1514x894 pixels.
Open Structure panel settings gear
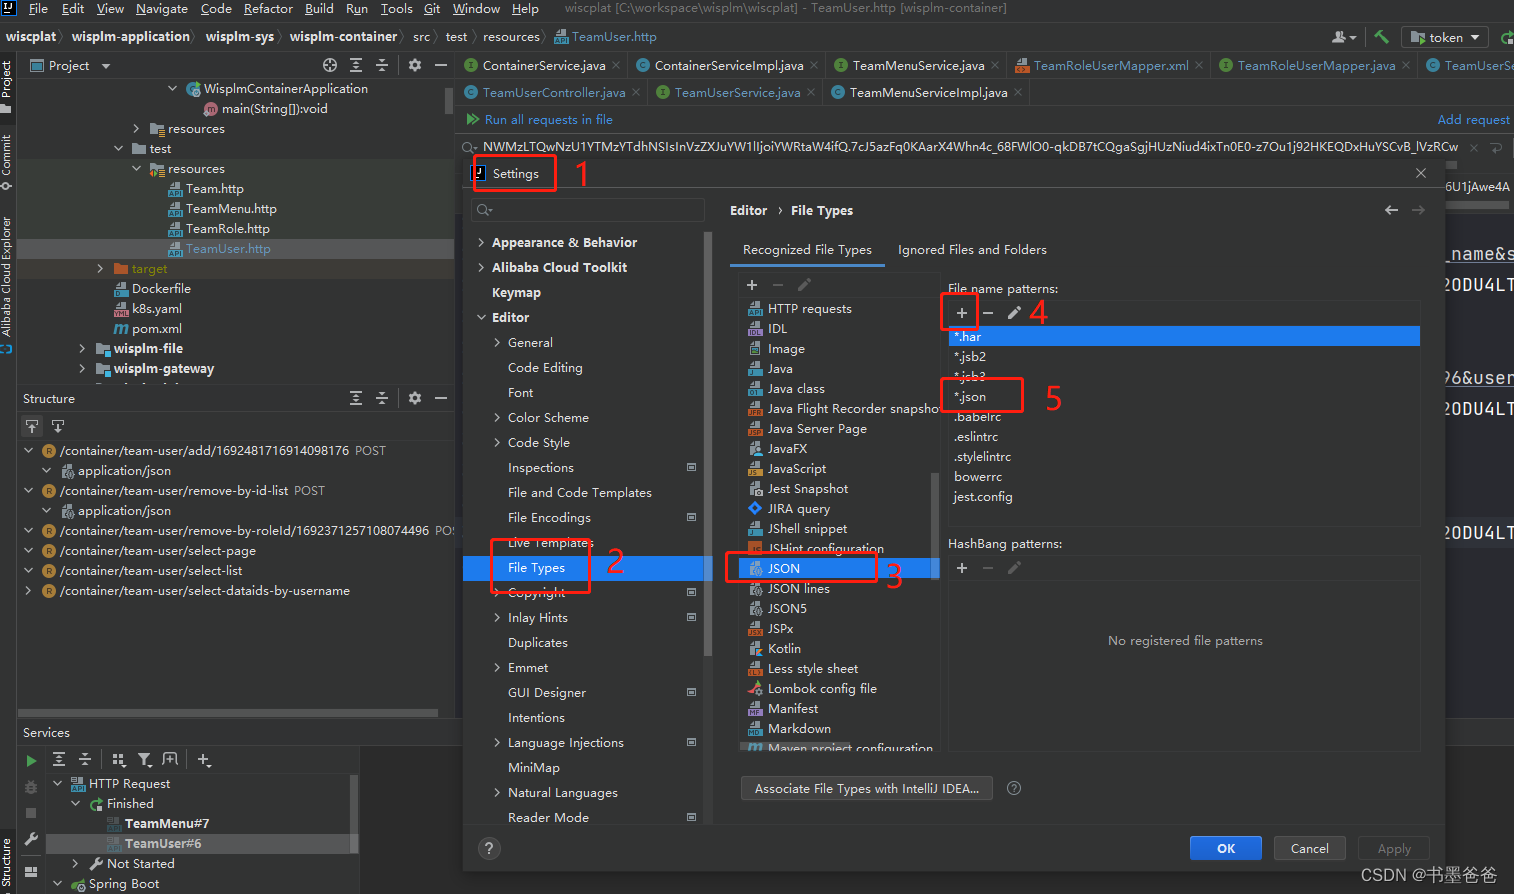pos(415,398)
